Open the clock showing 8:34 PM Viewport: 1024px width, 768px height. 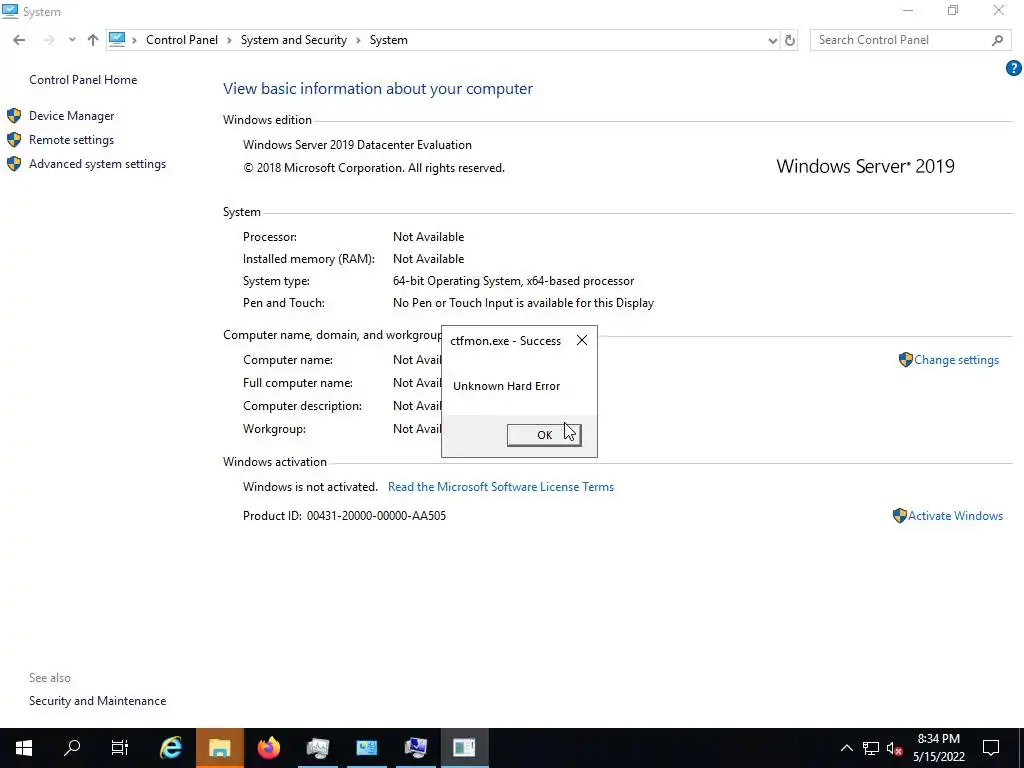pos(938,748)
